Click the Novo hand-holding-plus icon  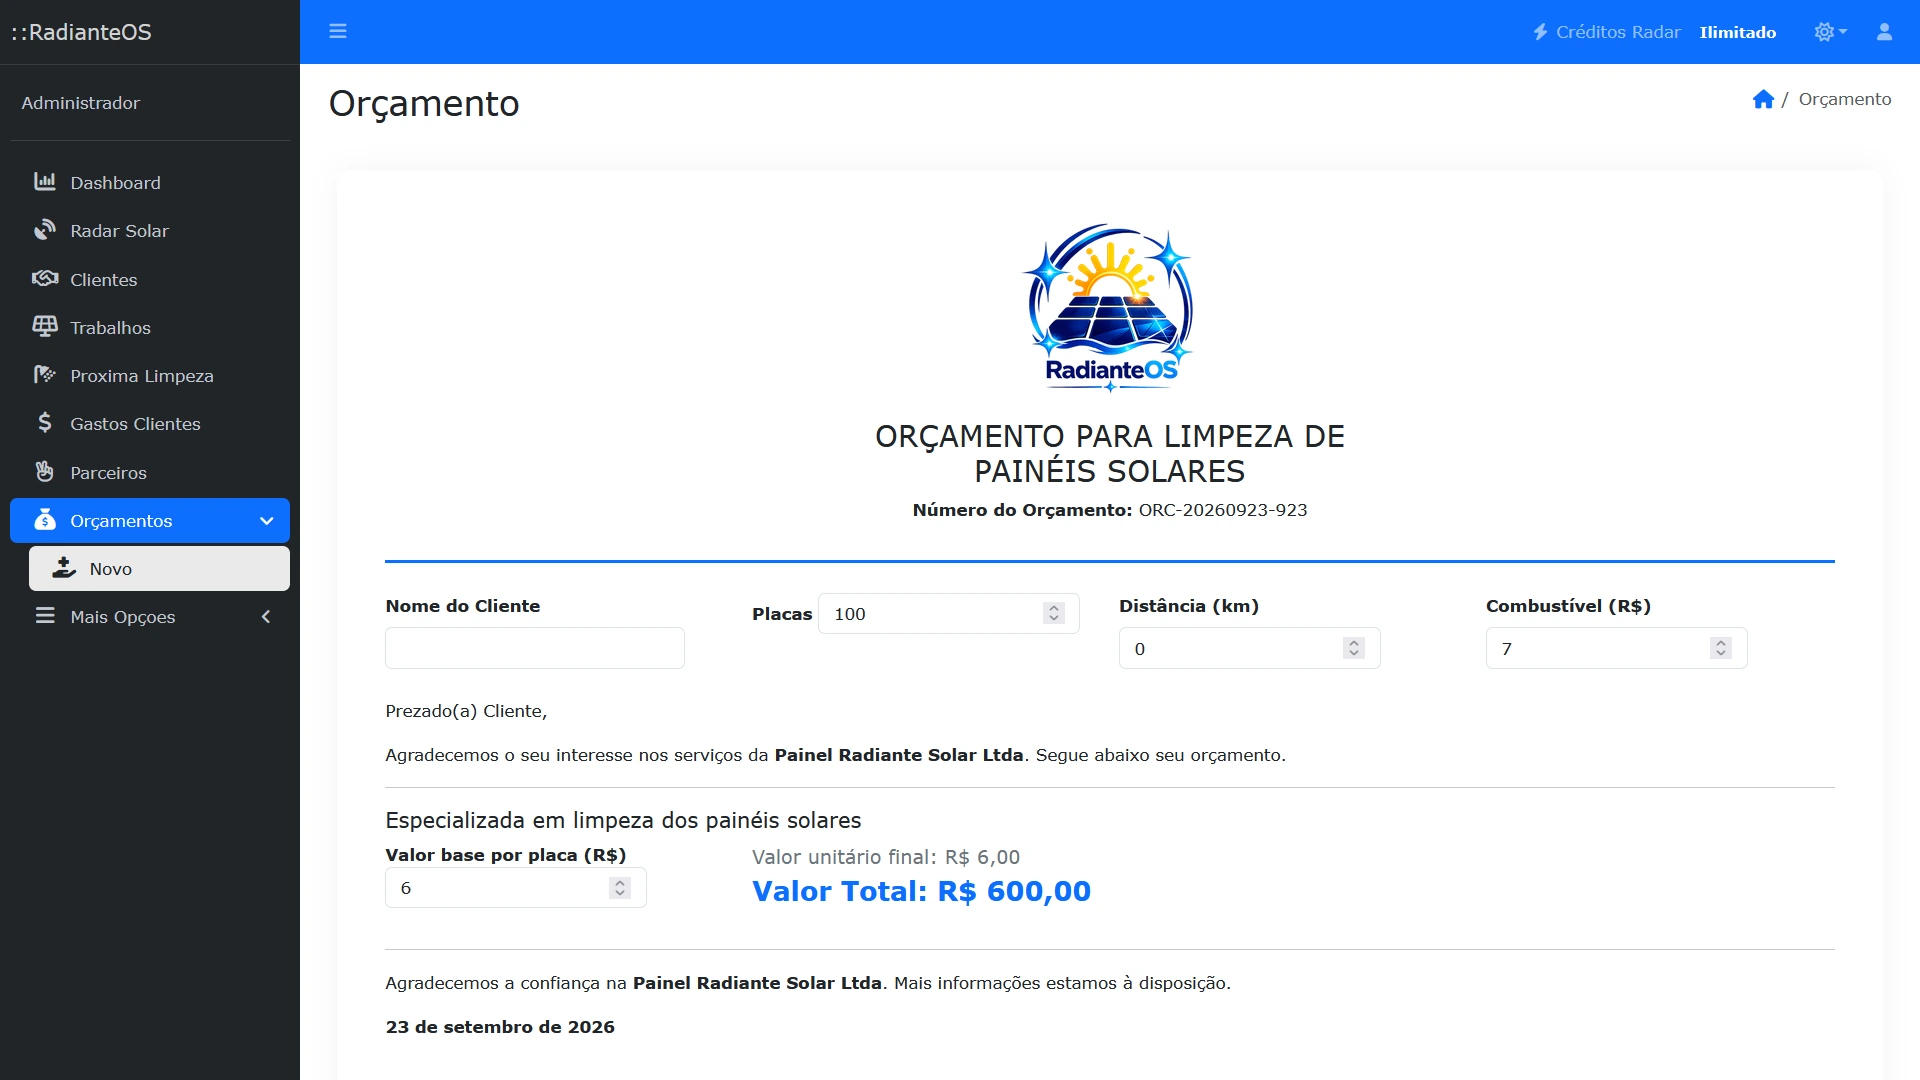pos(64,568)
